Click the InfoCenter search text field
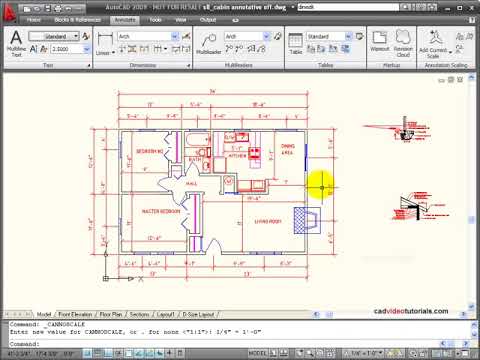Image resolution: width=480 pixels, height=360 pixels. click(348, 7)
